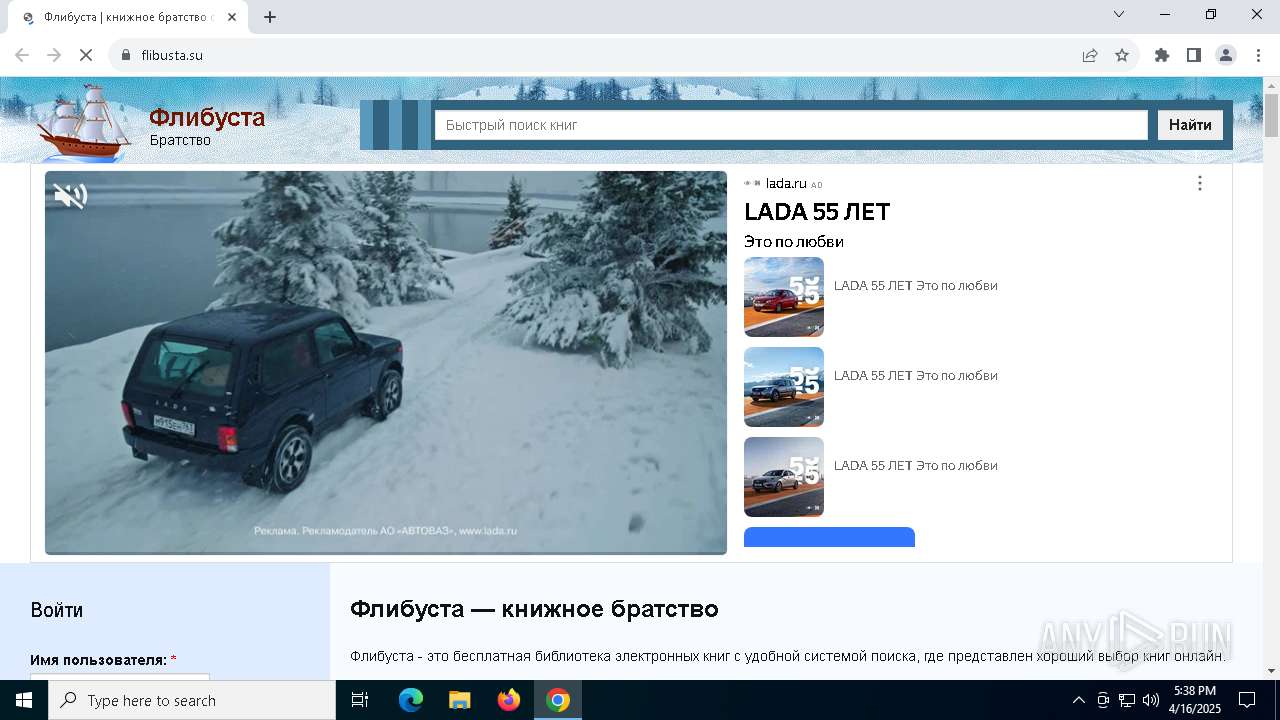Stop page loading in browser toolbar
The width and height of the screenshot is (1280, 720).
pyautogui.click(x=86, y=55)
